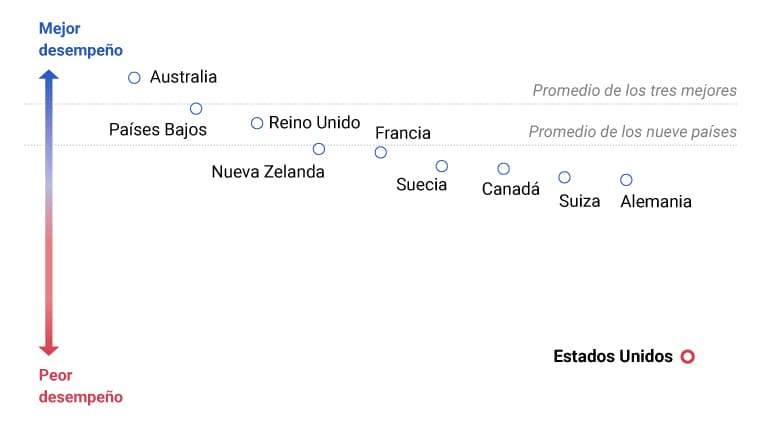The height and width of the screenshot is (432, 768).
Task: Click the Alemania circle marker
Action: (x=626, y=180)
